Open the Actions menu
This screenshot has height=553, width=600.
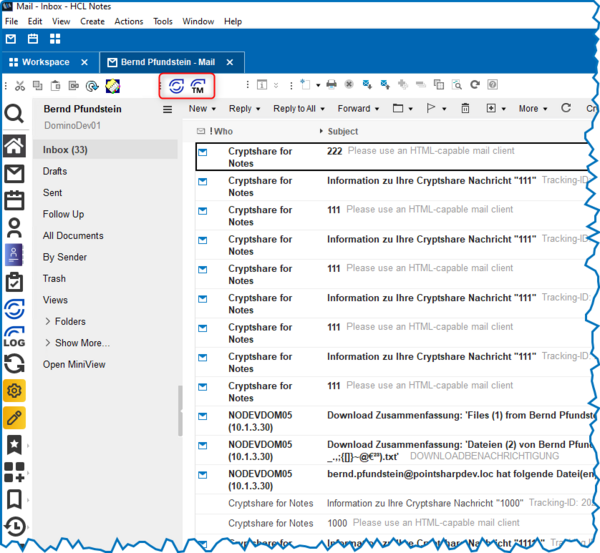tap(128, 21)
